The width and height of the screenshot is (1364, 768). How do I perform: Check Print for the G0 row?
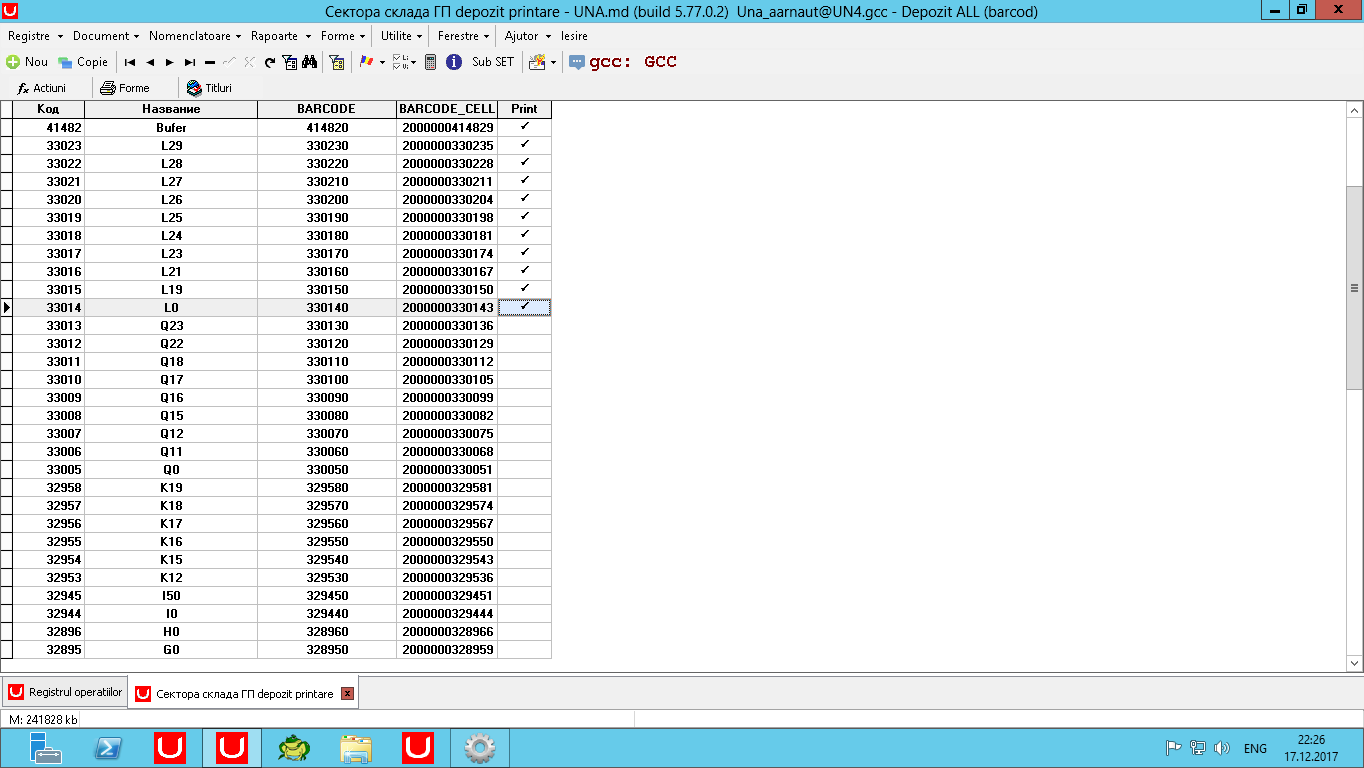click(x=524, y=649)
